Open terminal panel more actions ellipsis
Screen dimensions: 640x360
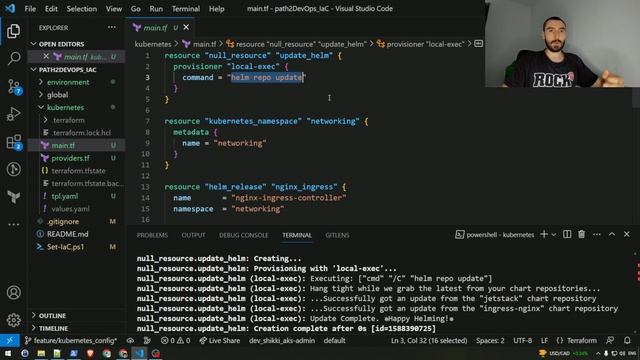click(x=597, y=234)
